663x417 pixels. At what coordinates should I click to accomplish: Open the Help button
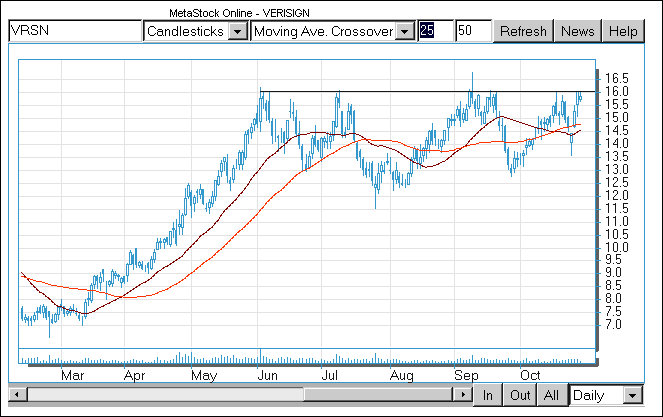[x=623, y=31]
